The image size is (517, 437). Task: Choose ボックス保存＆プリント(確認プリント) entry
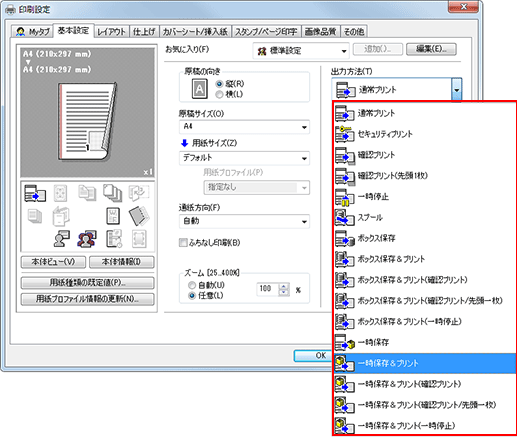click(x=425, y=280)
